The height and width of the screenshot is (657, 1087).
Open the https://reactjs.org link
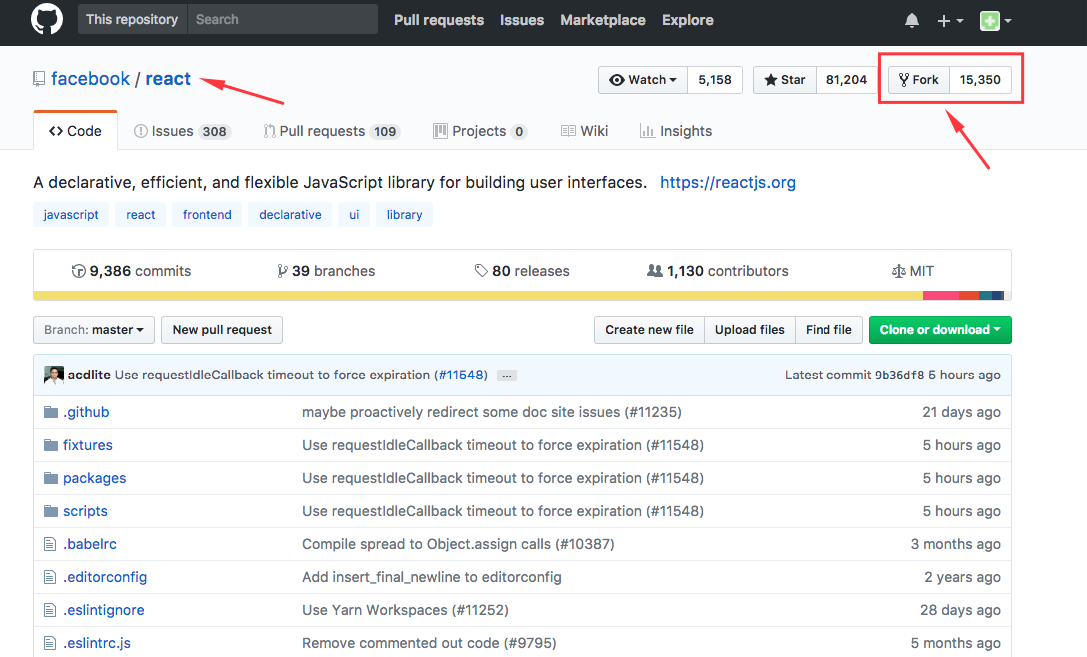coord(728,182)
